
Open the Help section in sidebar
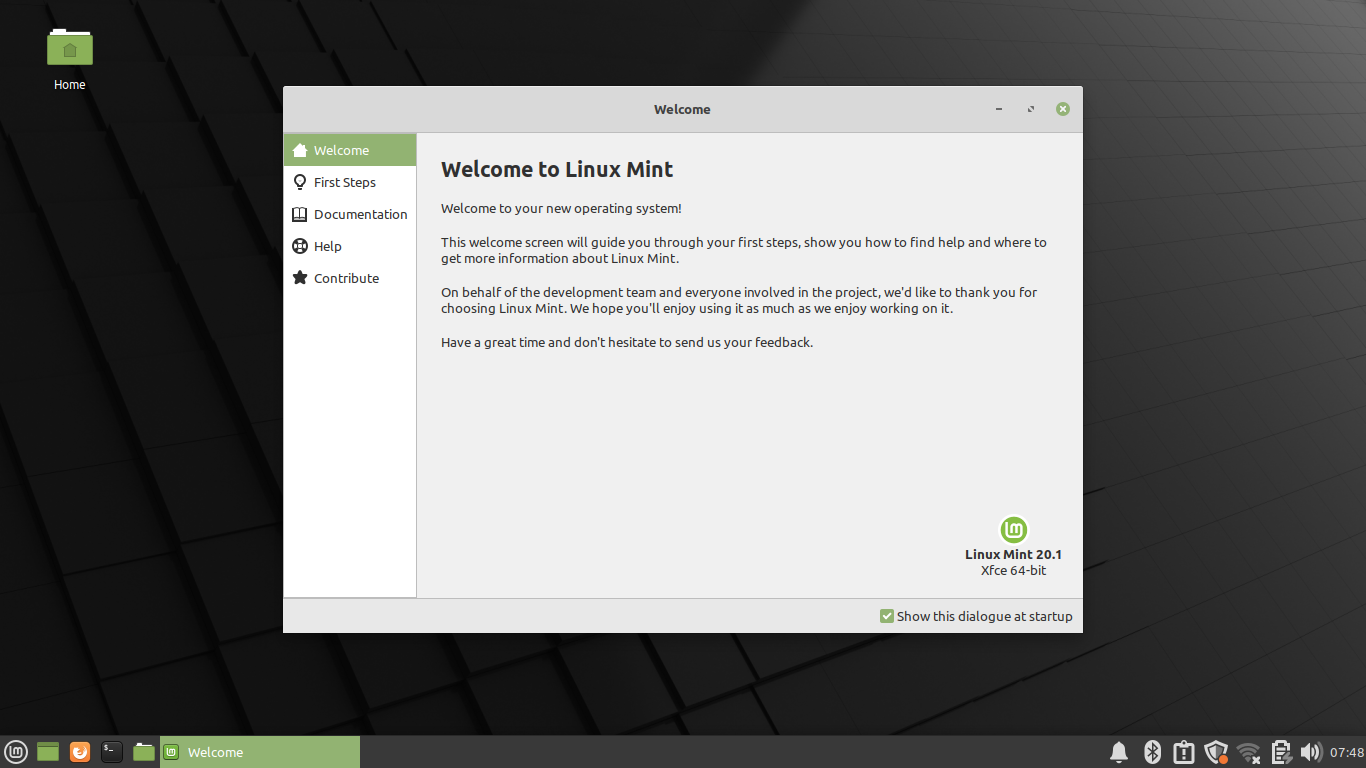coord(350,246)
